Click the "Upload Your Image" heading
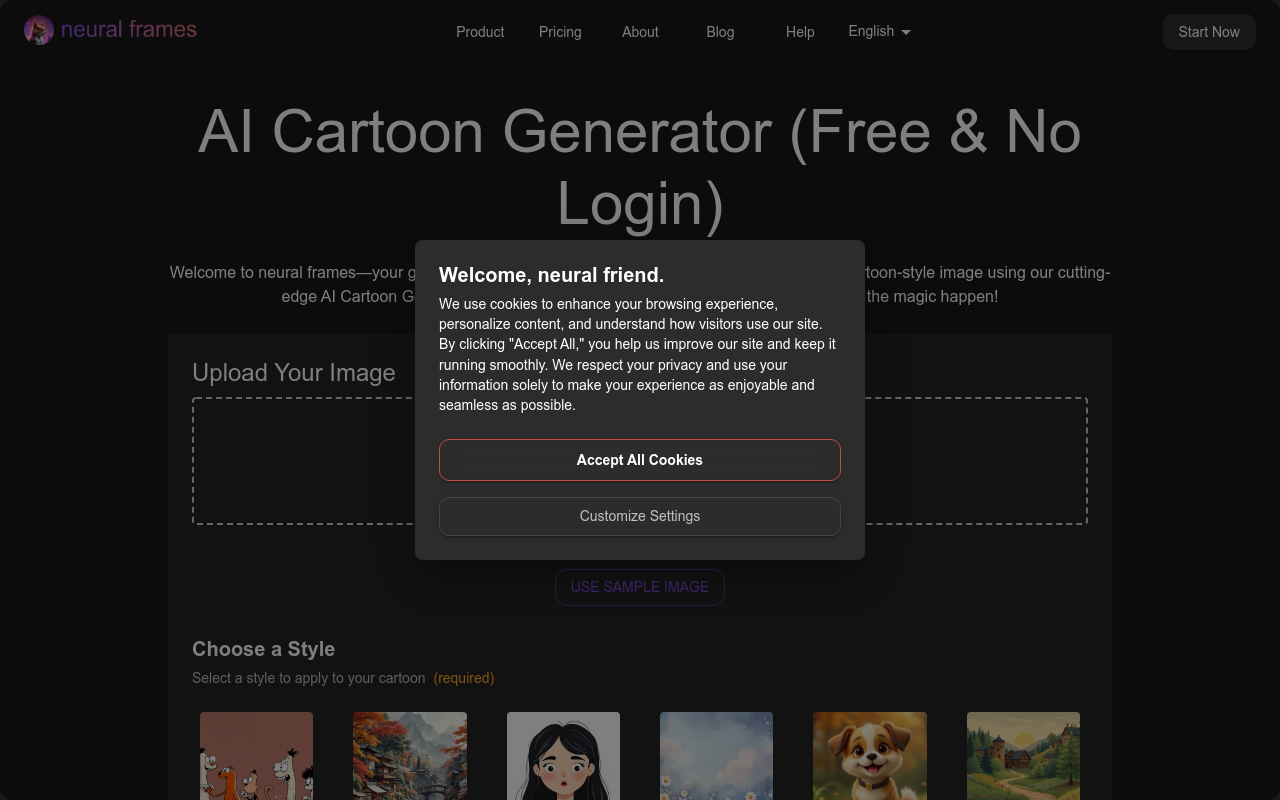This screenshot has height=800, width=1280. pyautogui.click(x=294, y=373)
